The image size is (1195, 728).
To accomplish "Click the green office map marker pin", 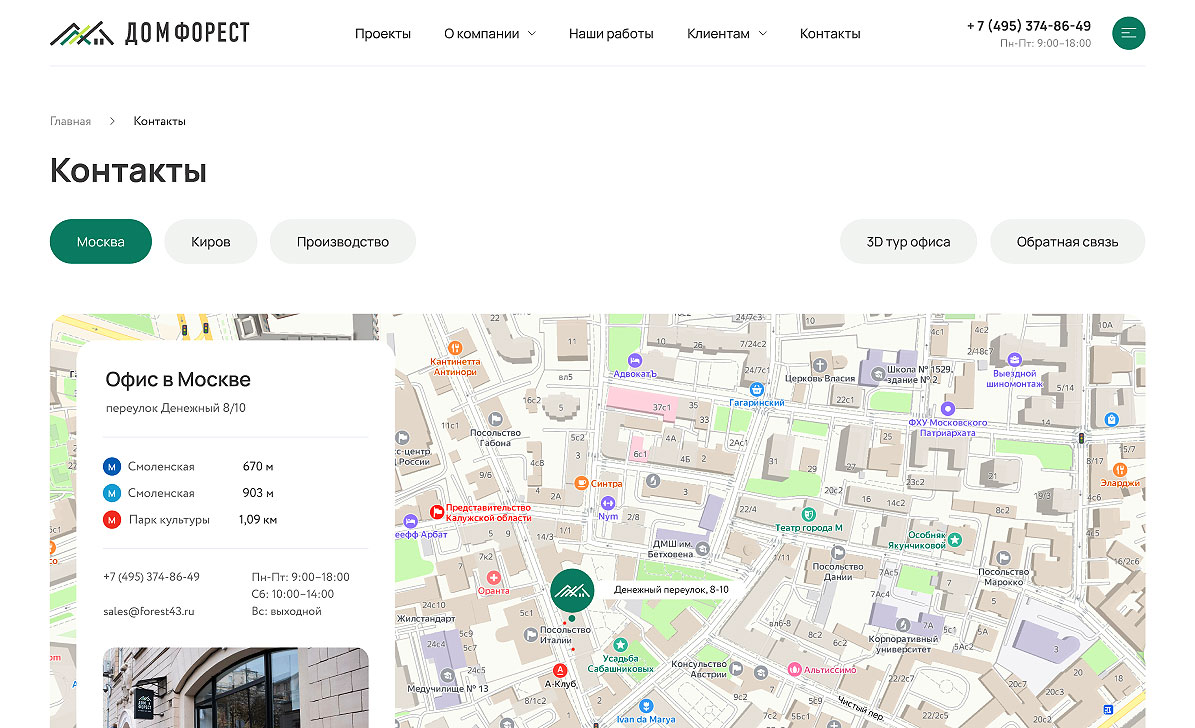I will pos(572,590).
